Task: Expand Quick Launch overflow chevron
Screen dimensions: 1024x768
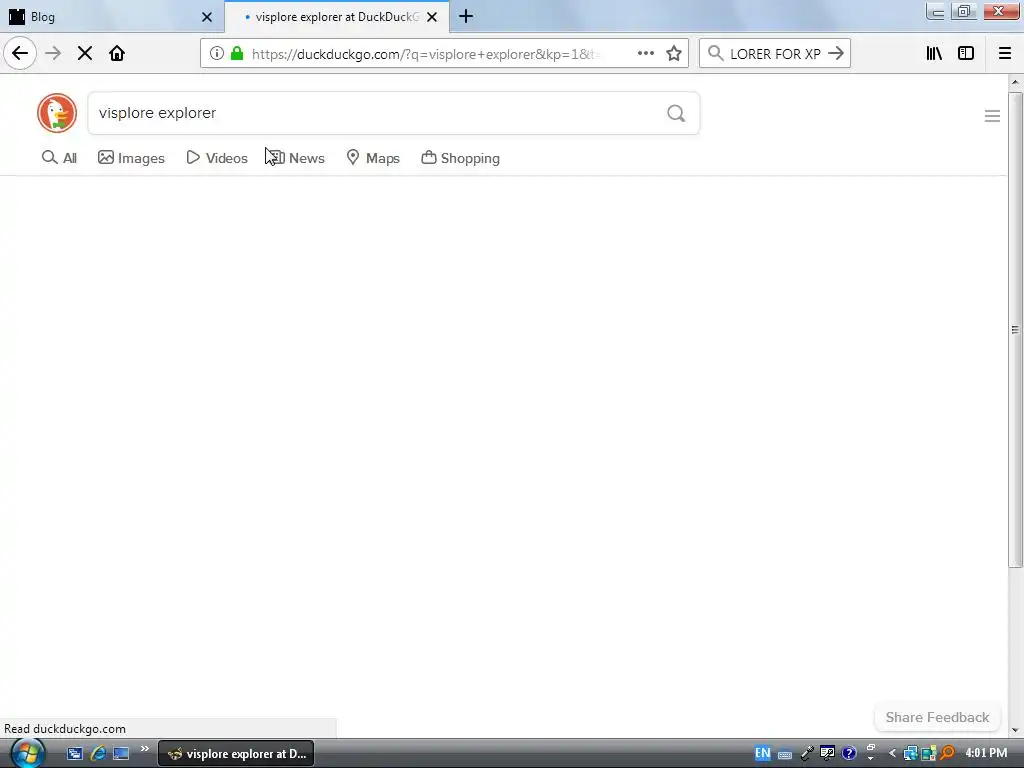Action: pyautogui.click(x=145, y=748)
